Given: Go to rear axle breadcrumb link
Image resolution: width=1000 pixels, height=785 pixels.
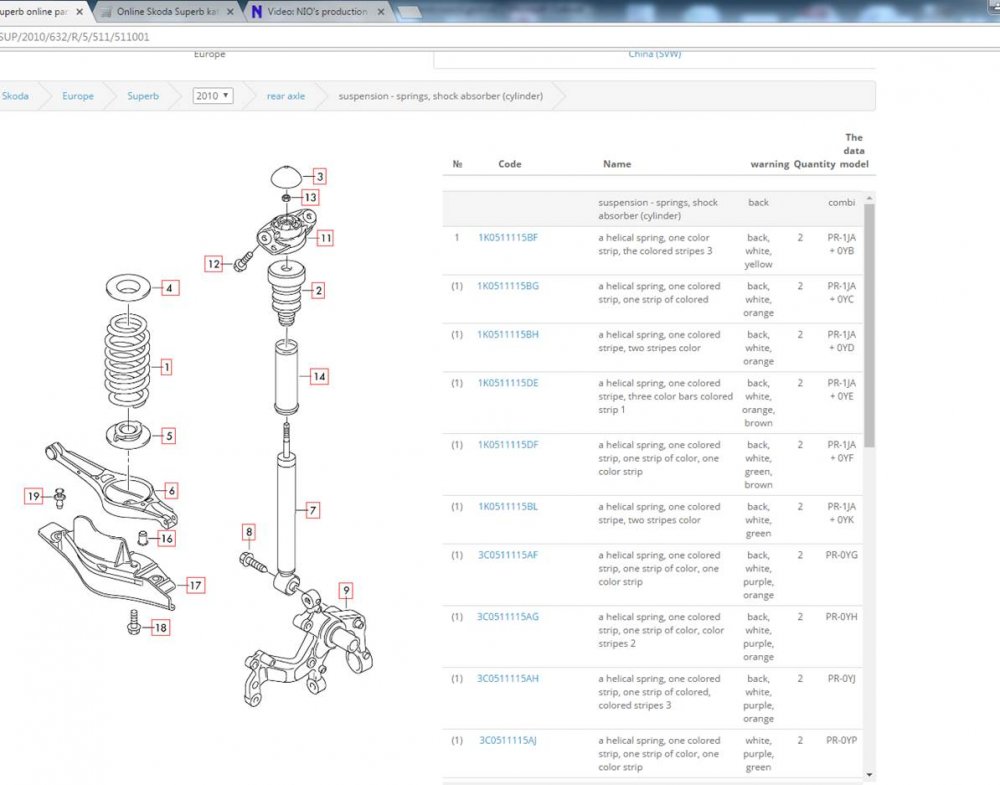Looking at the screenshot, I should 286,96.
